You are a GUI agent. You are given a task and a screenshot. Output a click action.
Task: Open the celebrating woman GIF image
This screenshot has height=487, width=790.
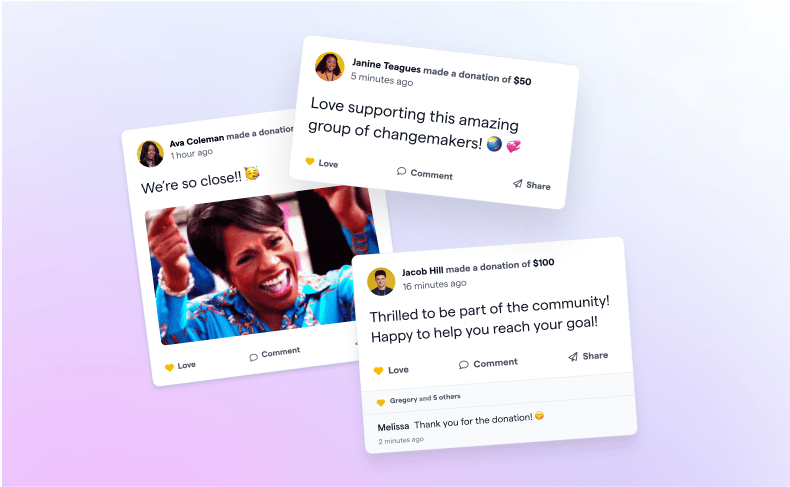262,265
